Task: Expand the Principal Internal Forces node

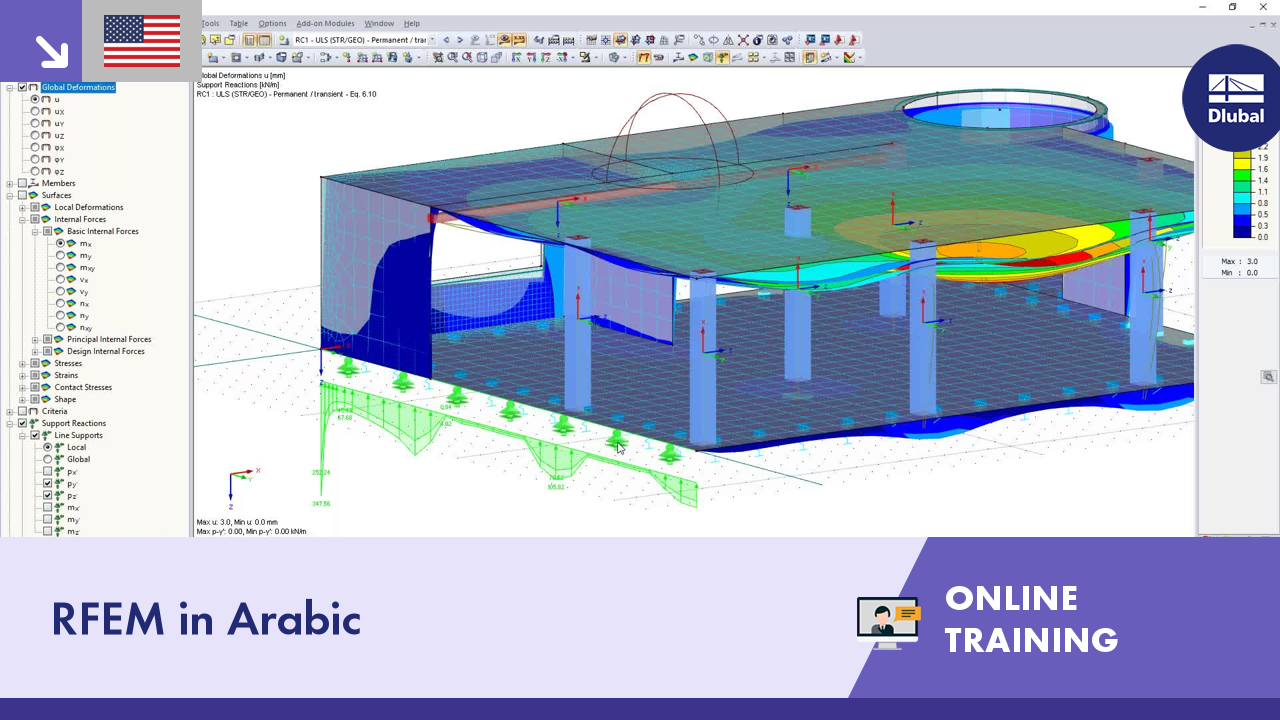Action: (x=37, y=339)
